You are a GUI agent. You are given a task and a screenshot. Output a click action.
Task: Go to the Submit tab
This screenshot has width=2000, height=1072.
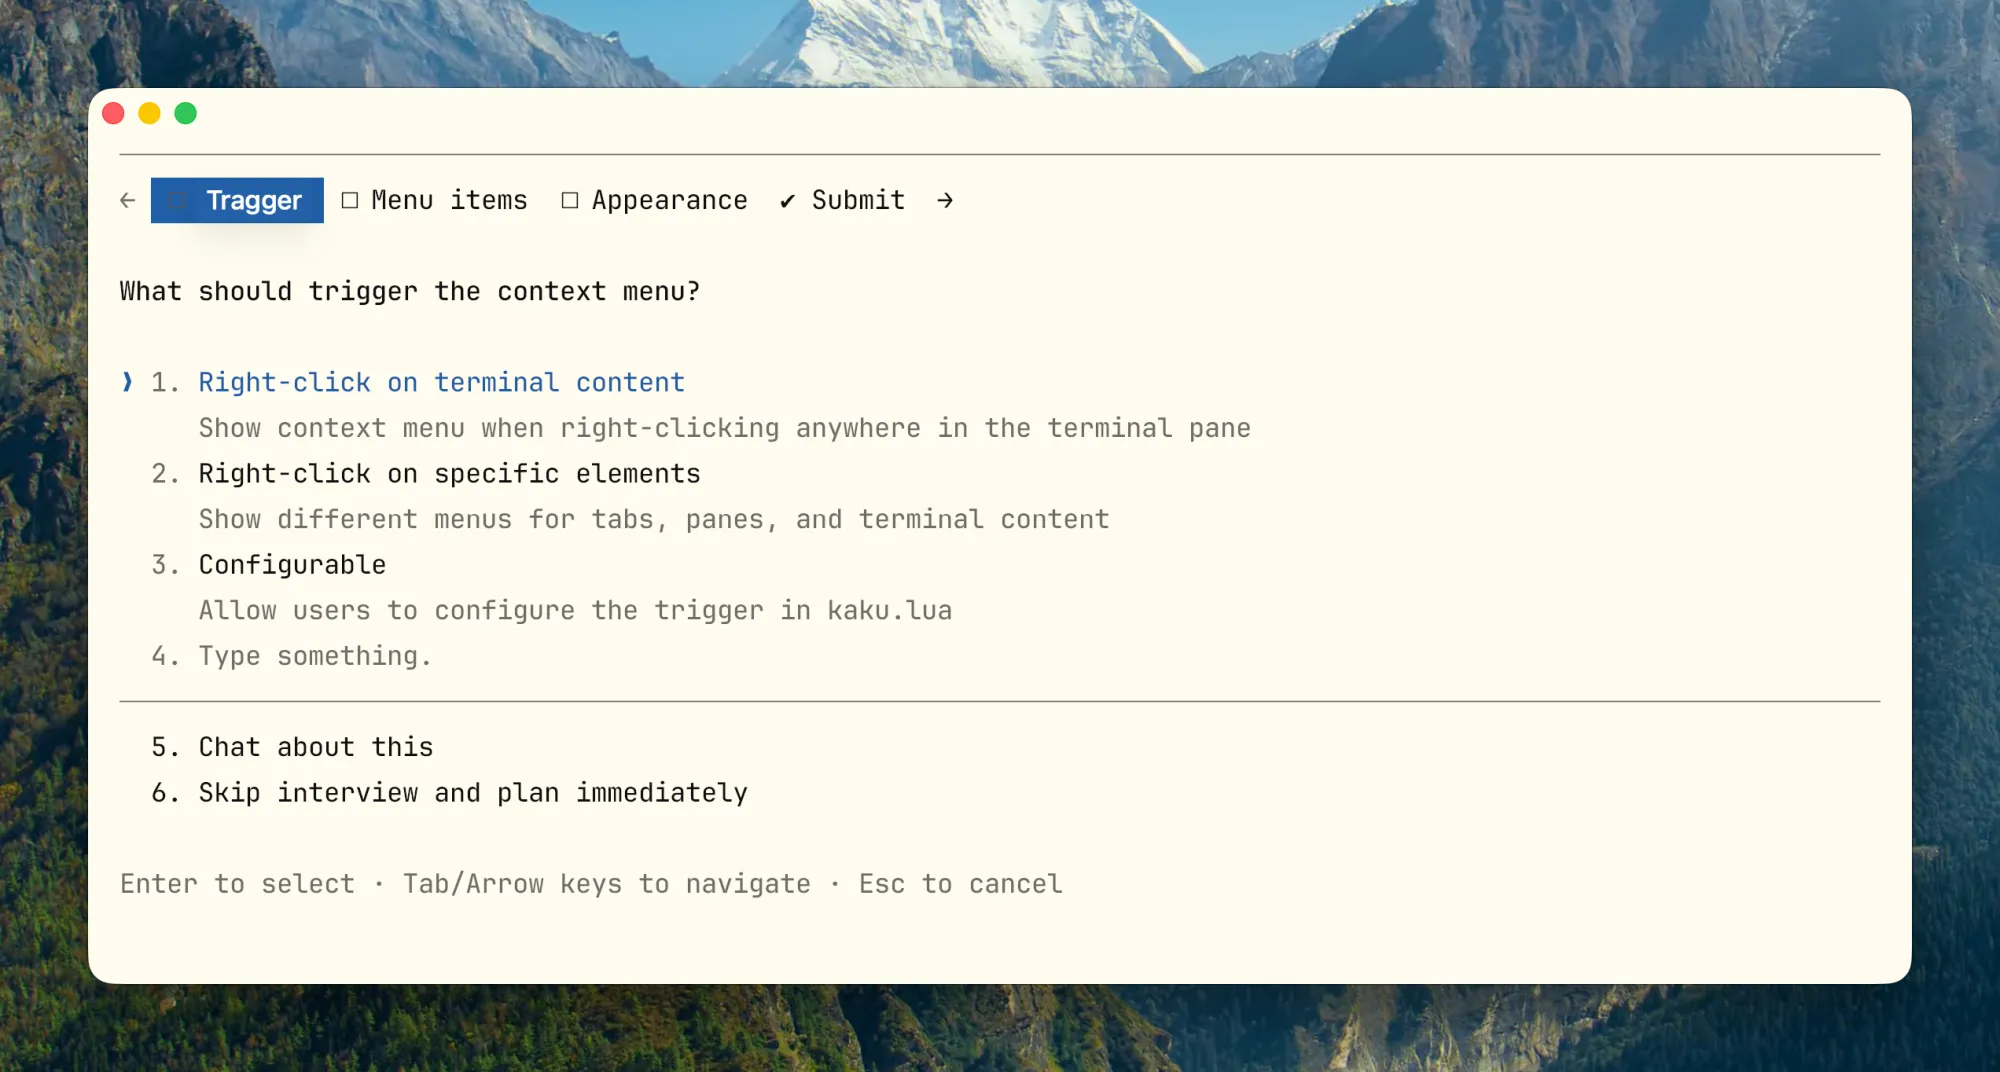(858, 201)
